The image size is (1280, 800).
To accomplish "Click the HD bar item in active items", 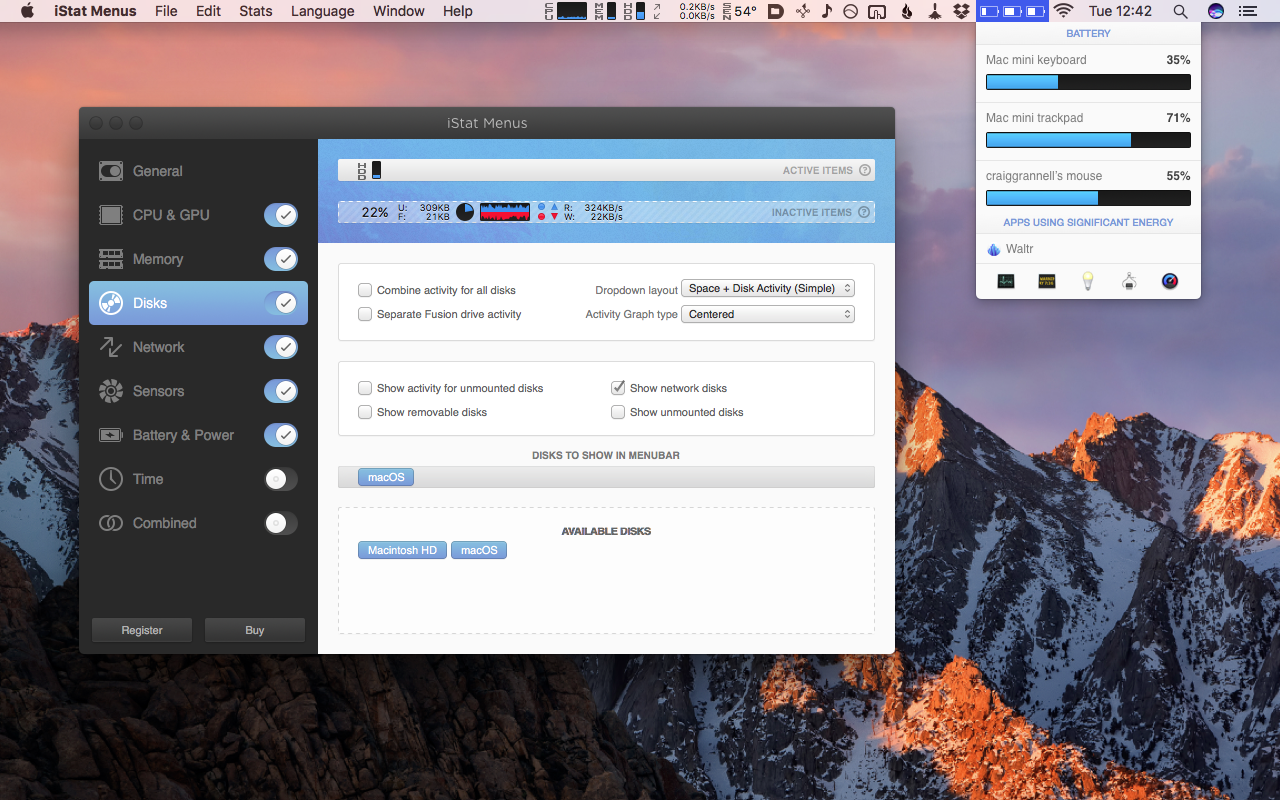I will tap(370, 170).
